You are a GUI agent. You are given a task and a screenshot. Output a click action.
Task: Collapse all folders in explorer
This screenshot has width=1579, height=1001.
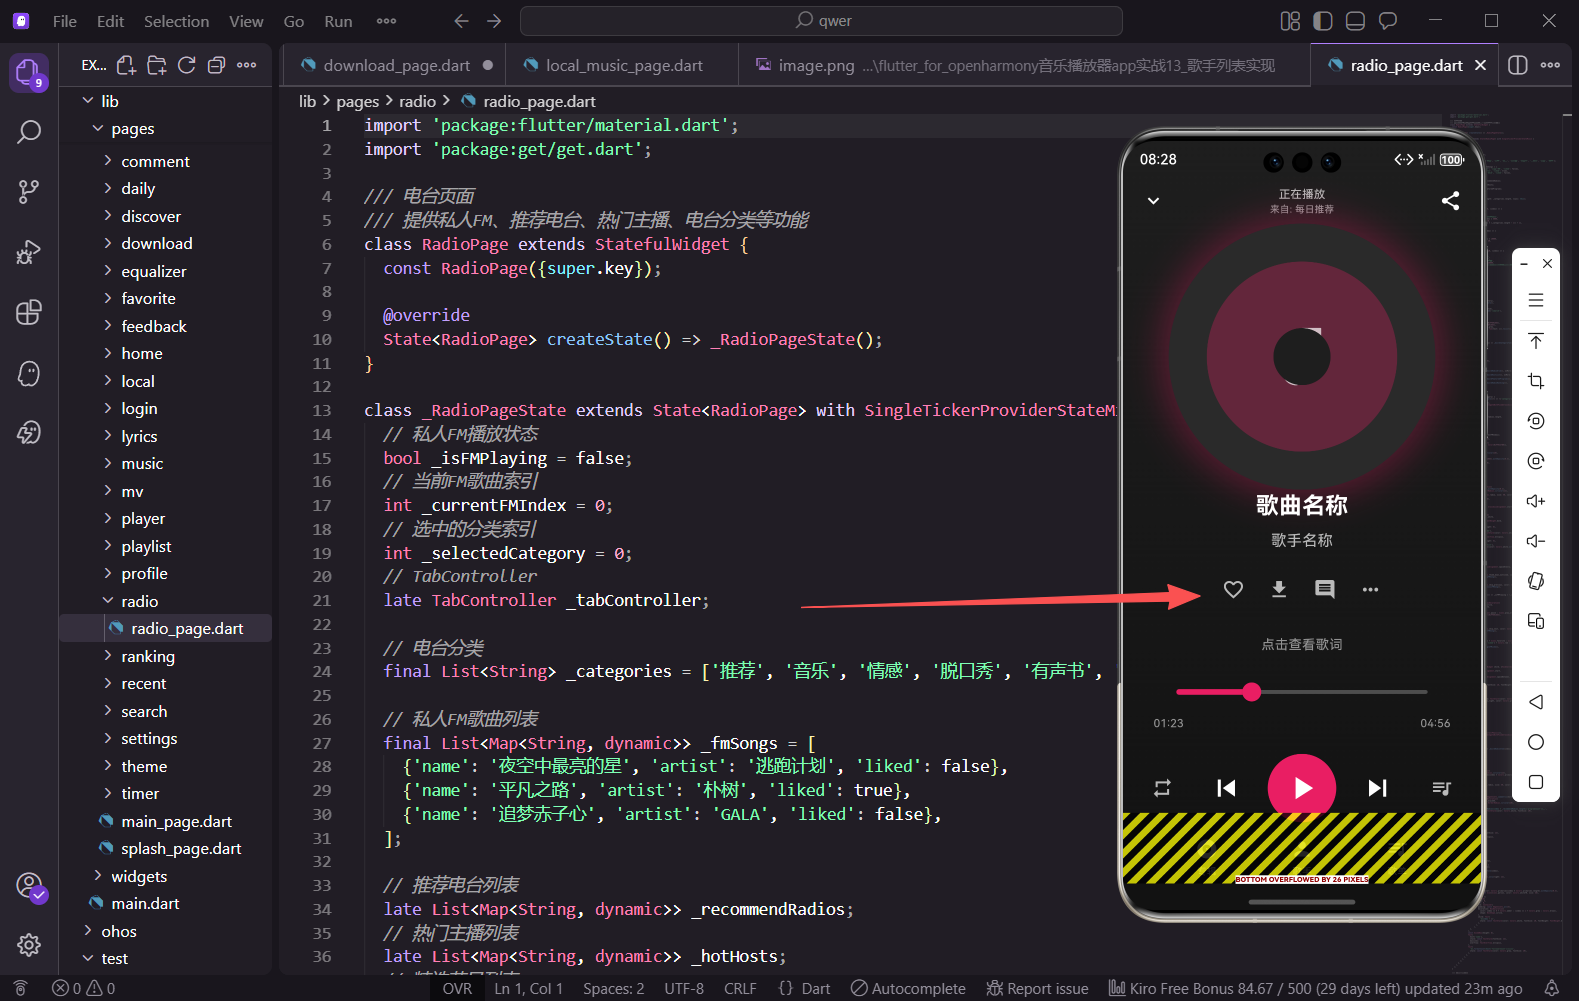point(216,65)
